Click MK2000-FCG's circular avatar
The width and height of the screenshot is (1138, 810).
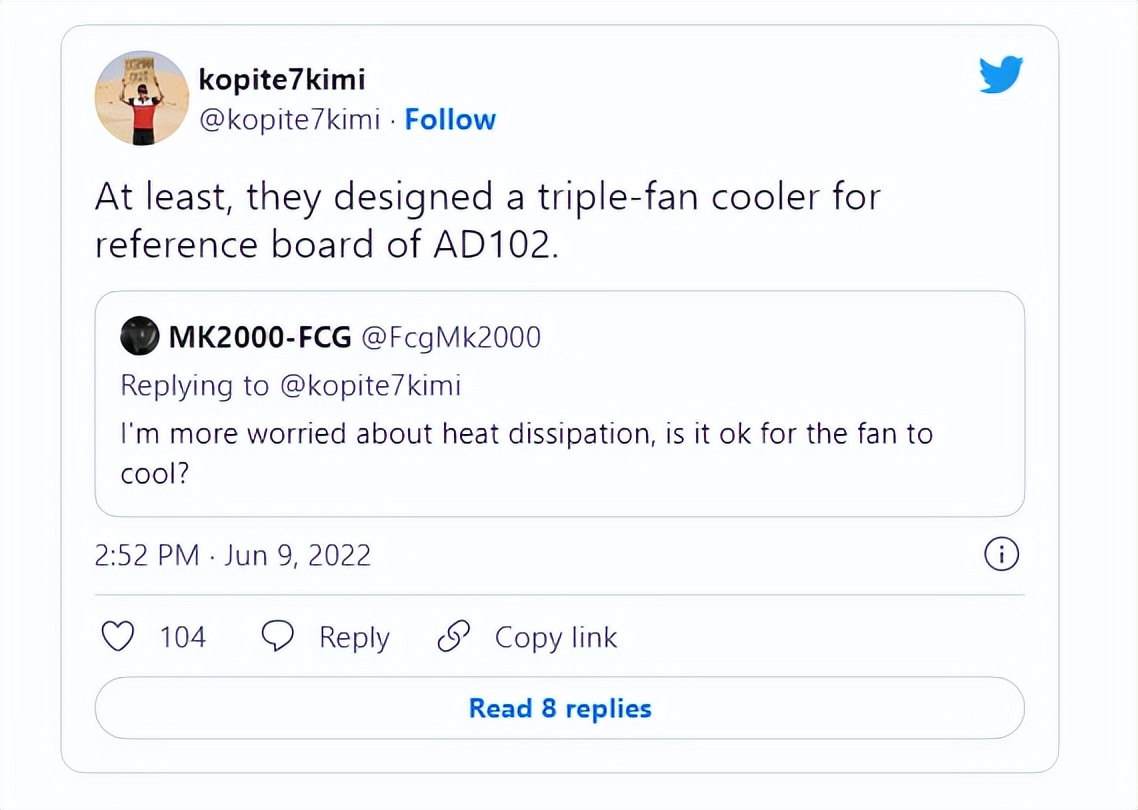[x=140, y=337]
